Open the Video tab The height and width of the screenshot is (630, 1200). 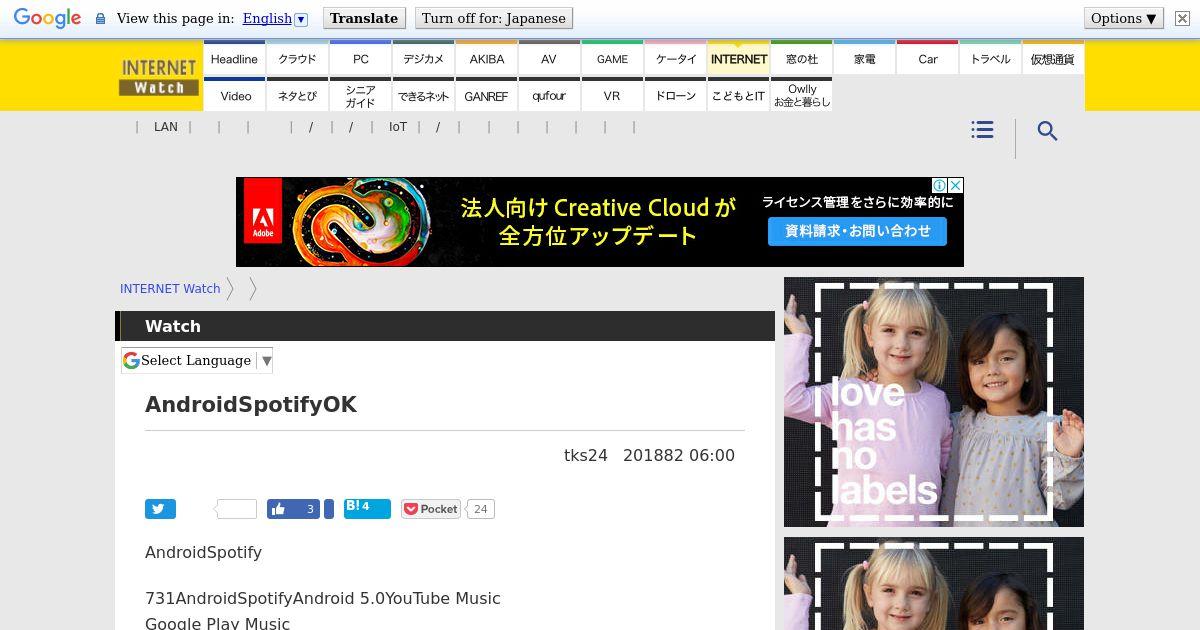236,95
